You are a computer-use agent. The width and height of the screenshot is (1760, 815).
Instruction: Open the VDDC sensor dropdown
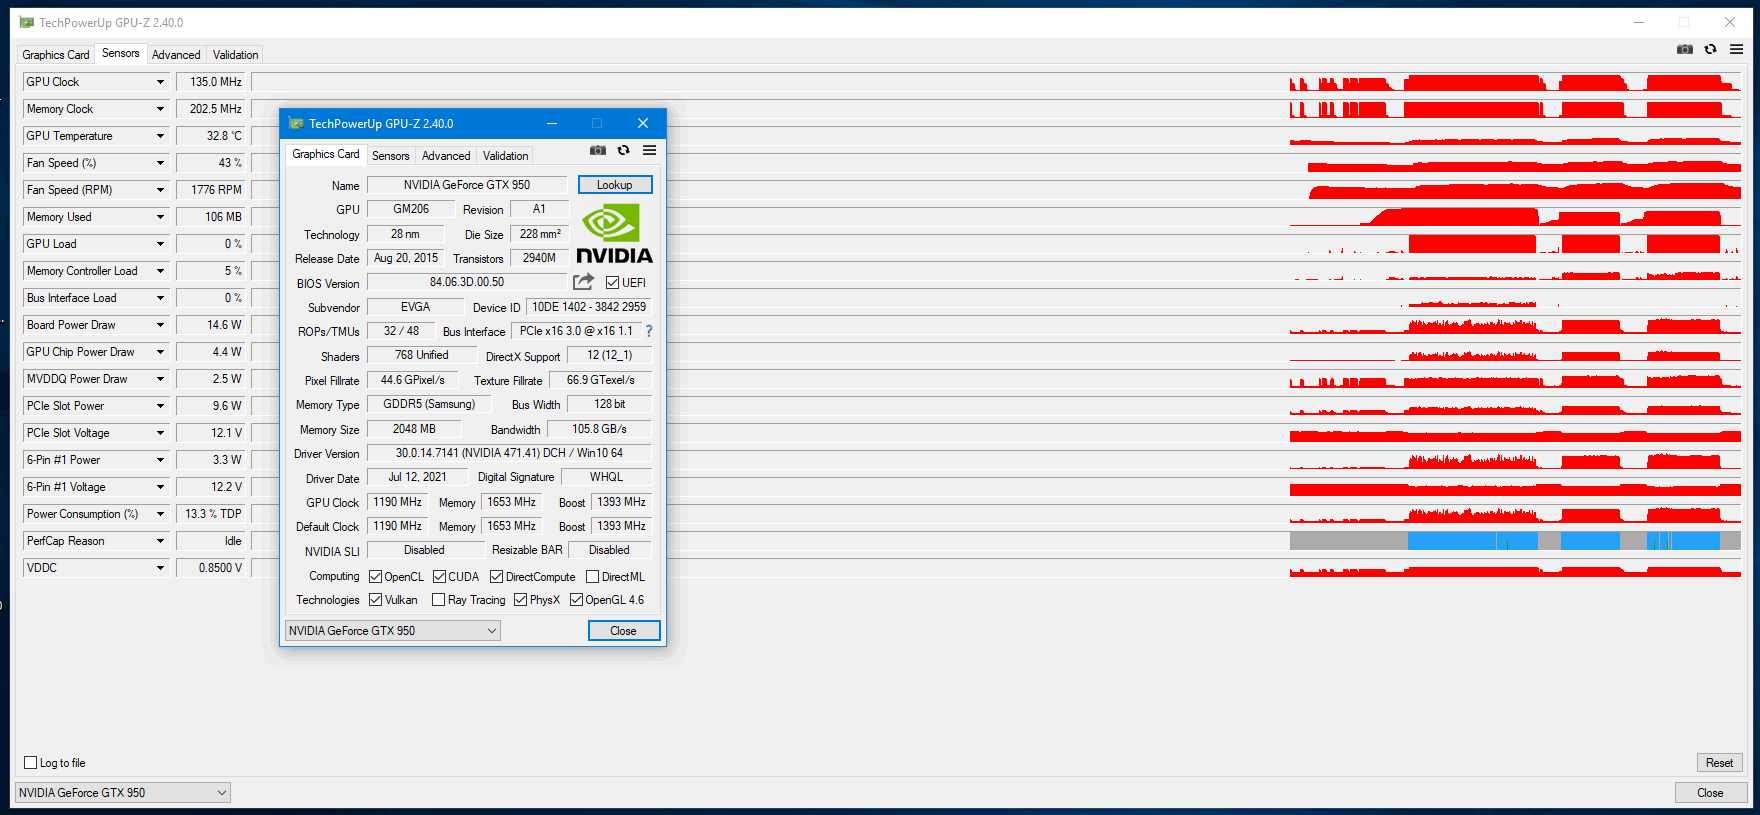(160, 568)
